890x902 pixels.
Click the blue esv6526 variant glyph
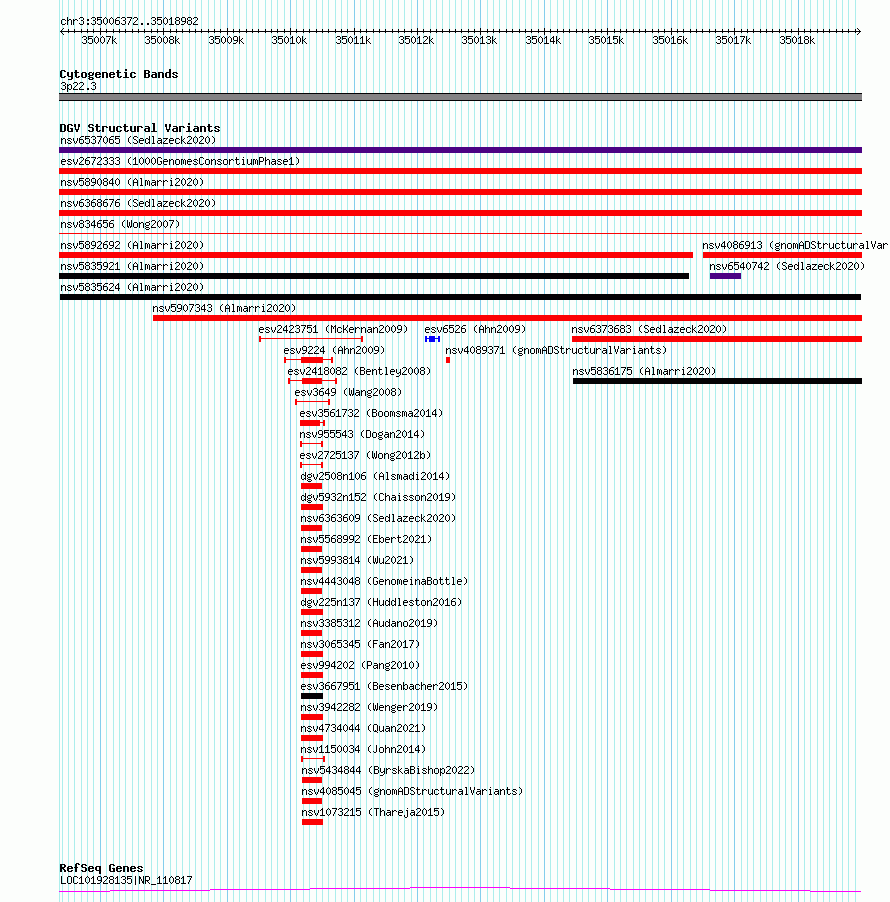click(432, 339)
